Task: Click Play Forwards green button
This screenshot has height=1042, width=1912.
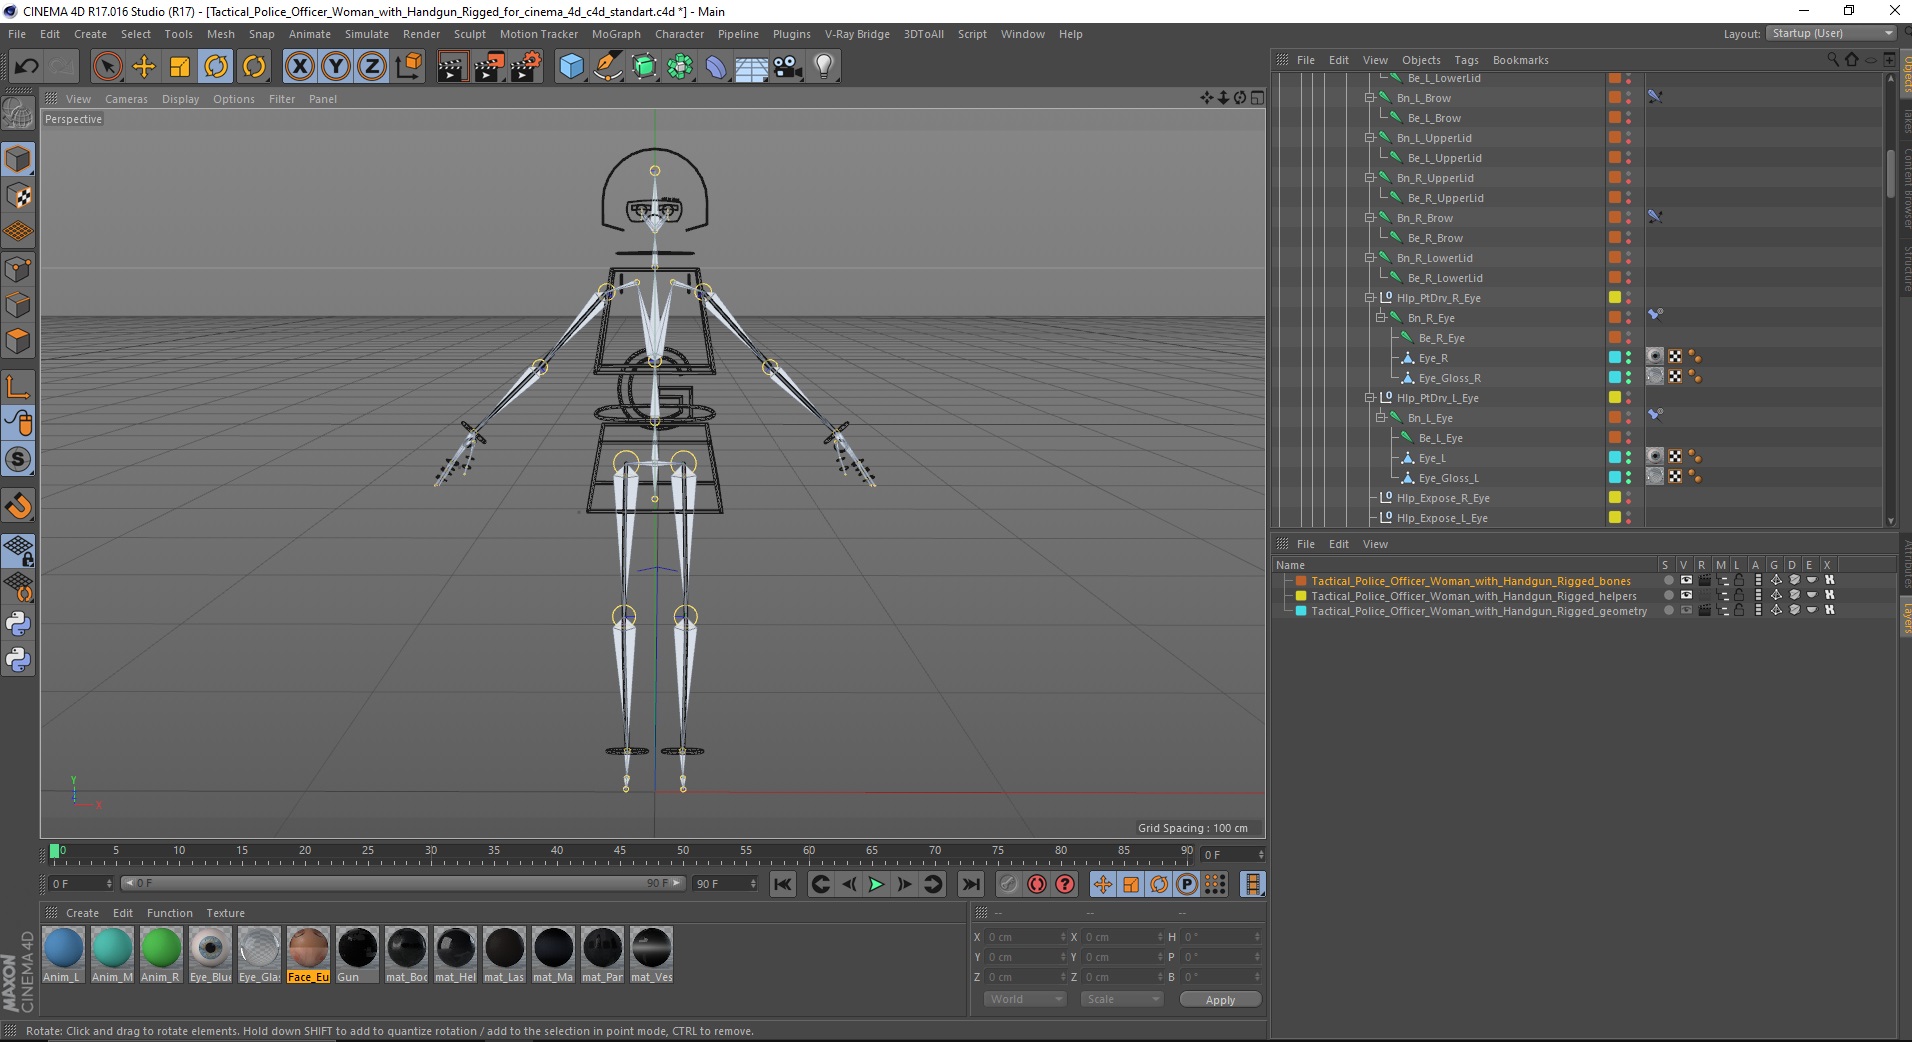Action: click(x=876, y=884)
